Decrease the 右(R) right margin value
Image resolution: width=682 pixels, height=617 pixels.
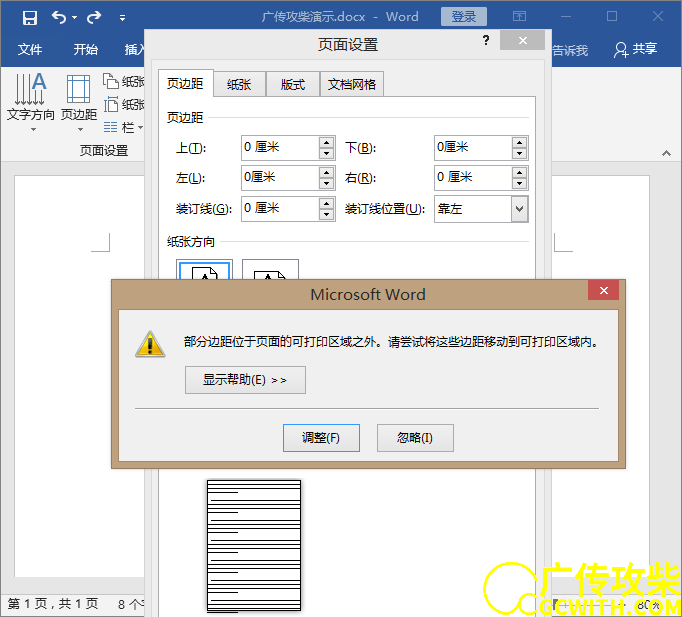coord(519,183)
